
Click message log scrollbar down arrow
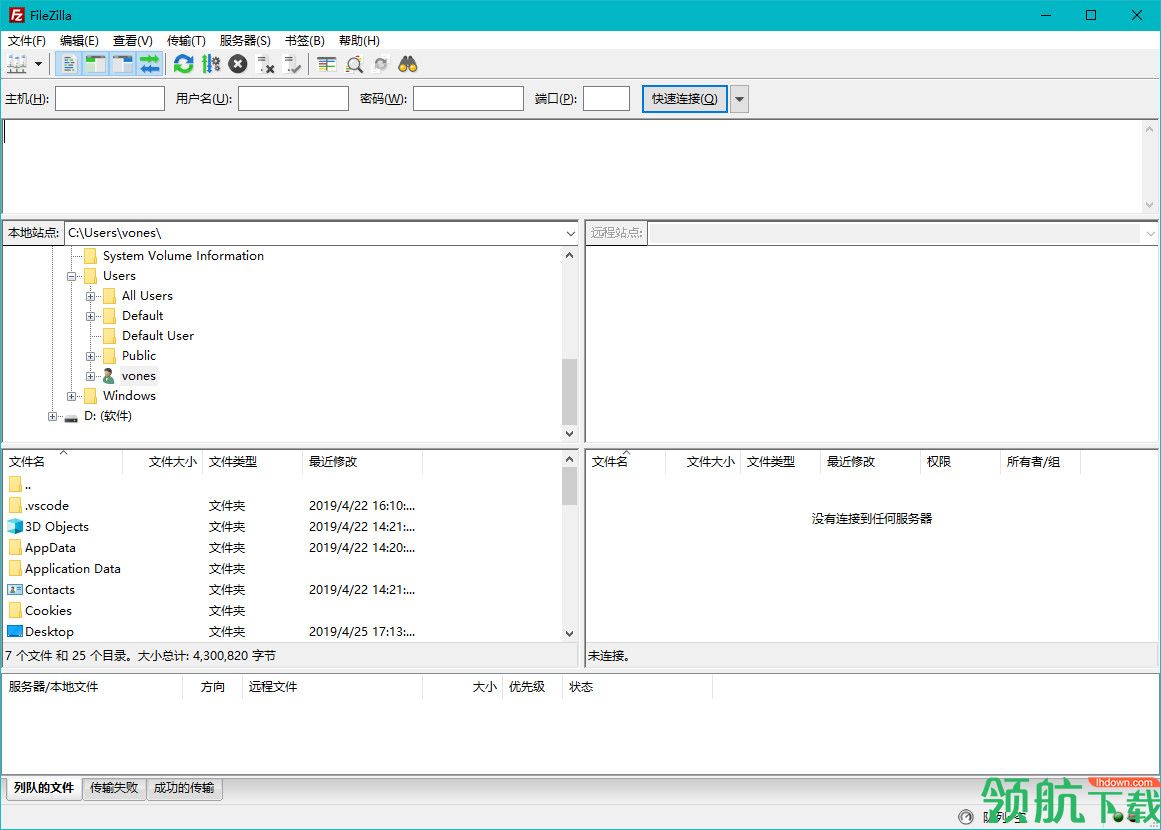(1149, 205)
